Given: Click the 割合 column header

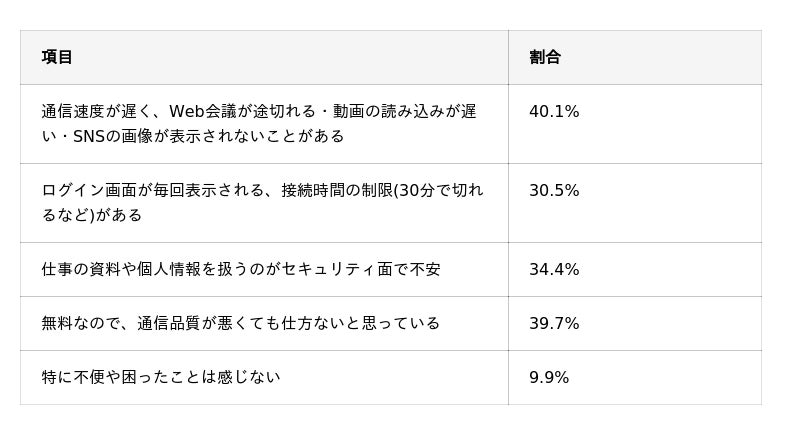Looking at the screenshot, I should (545, 57).
